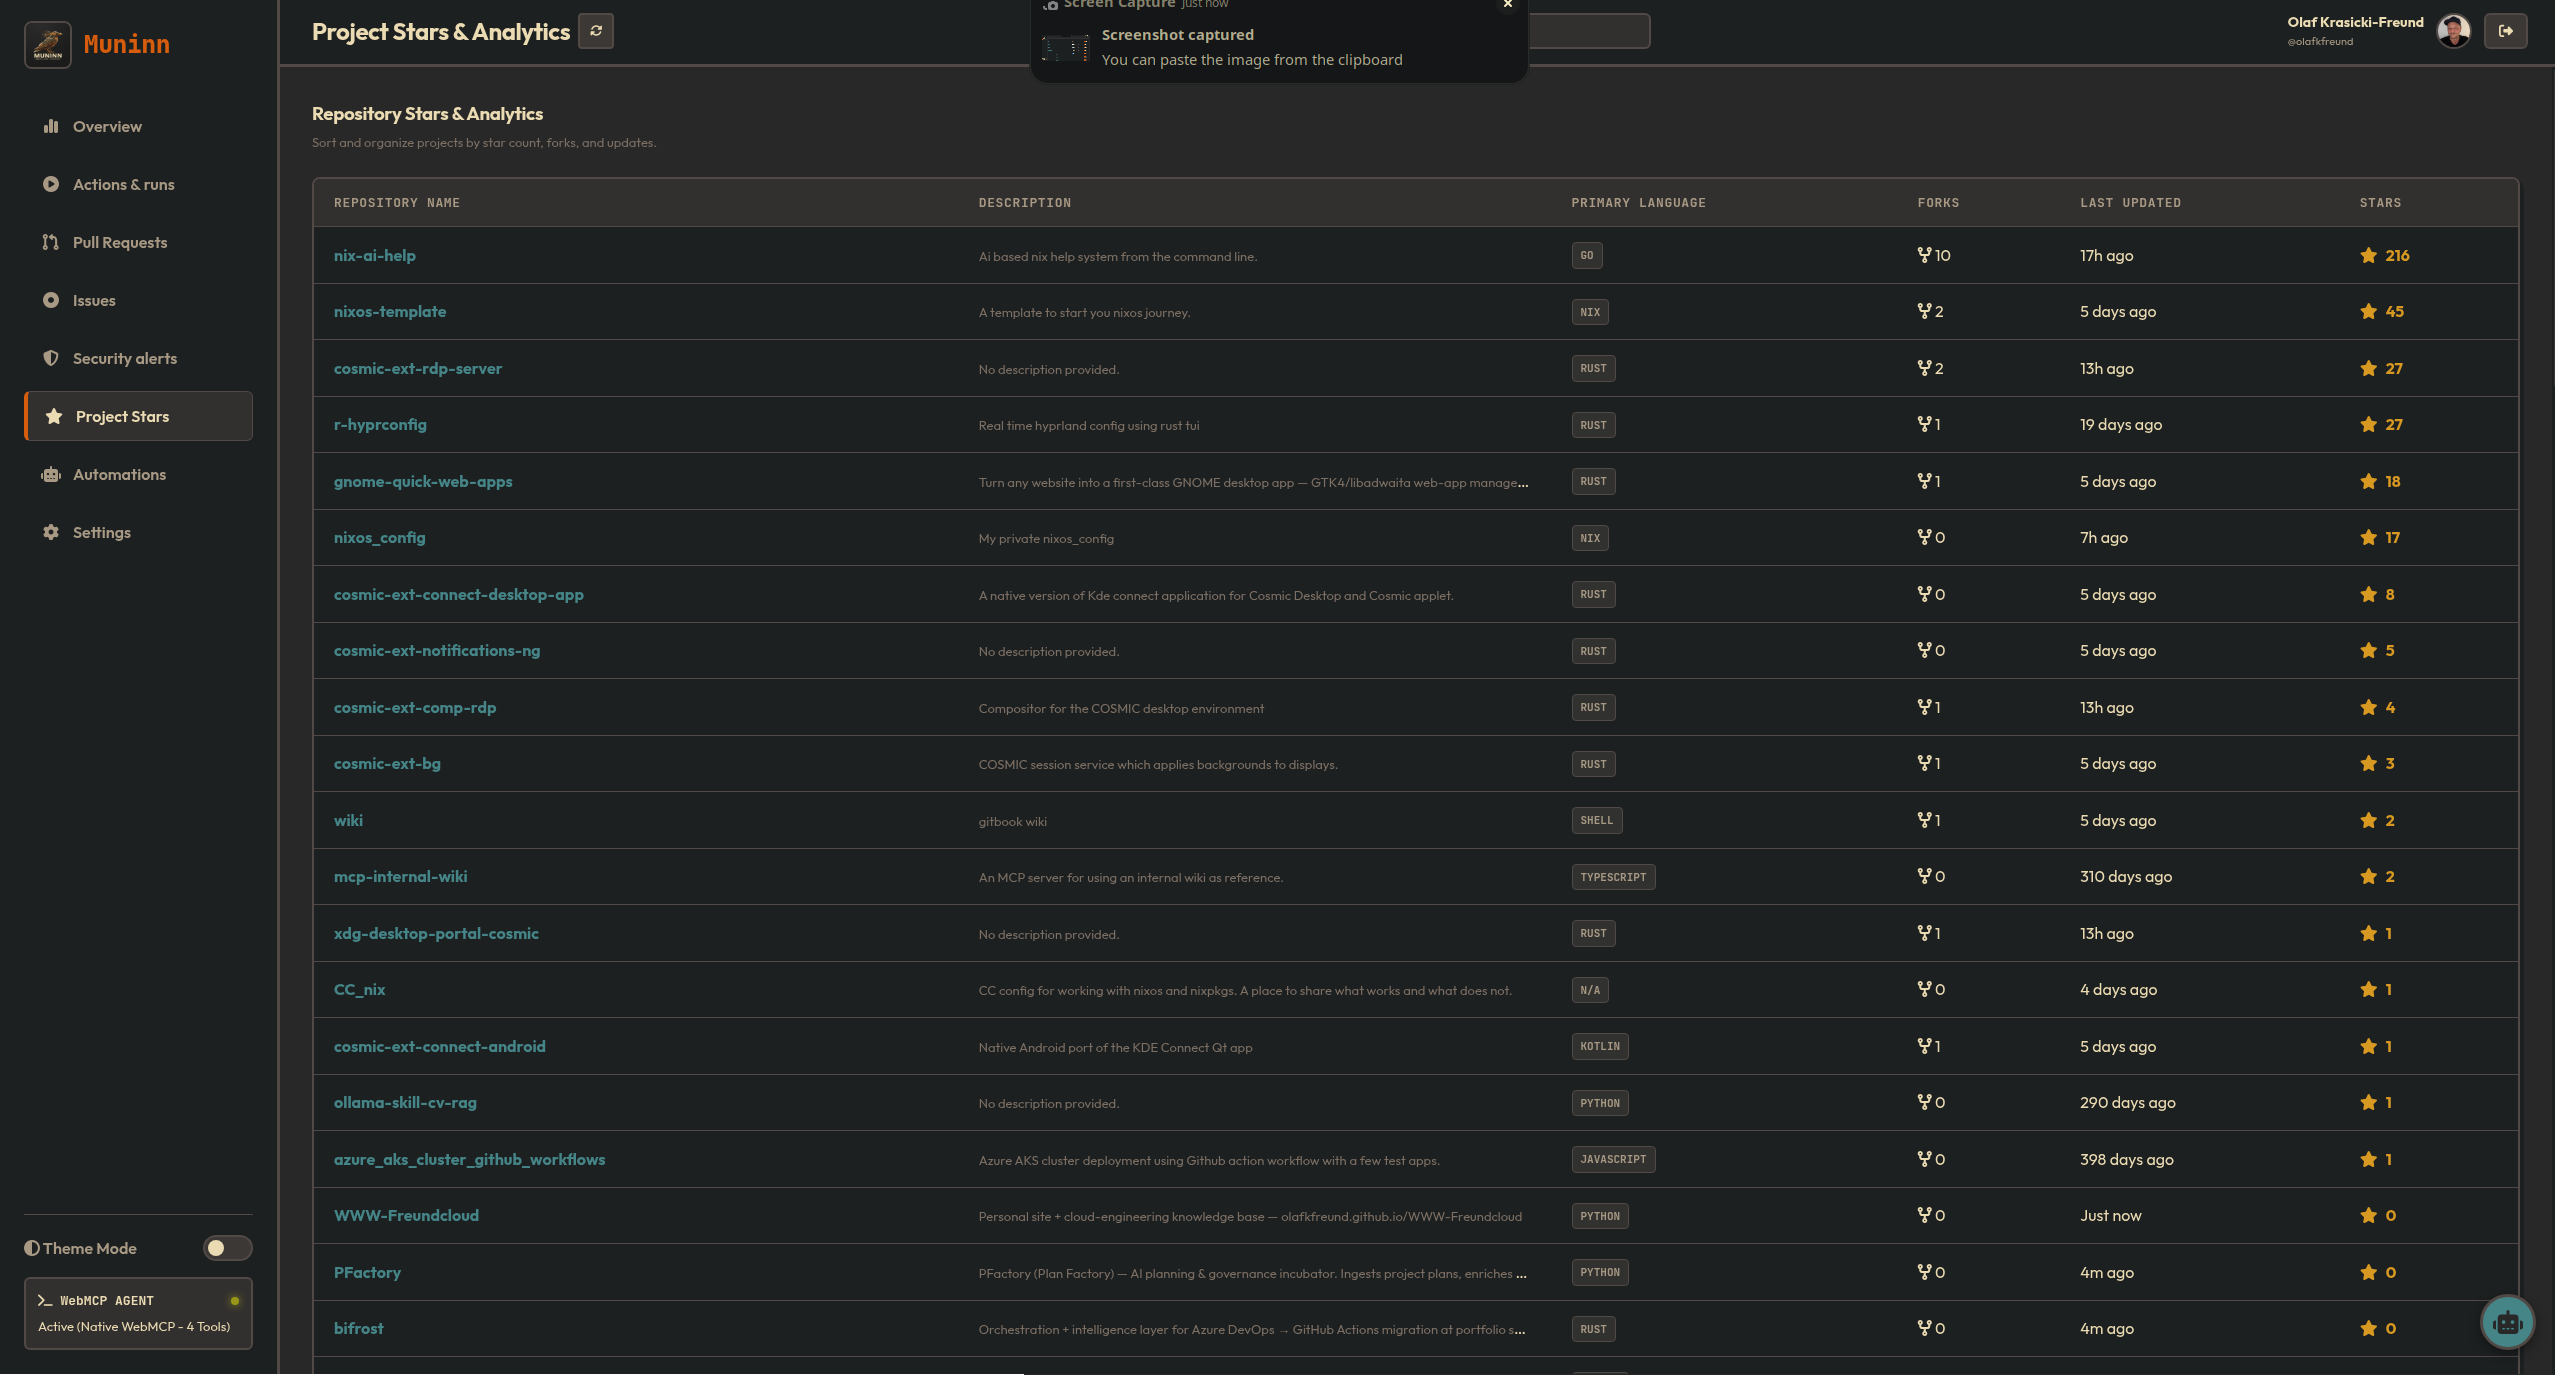The width and height of the screenshot is (2555, 1375).
Task: Sort by Description column header
Action: coord(1024,203)
